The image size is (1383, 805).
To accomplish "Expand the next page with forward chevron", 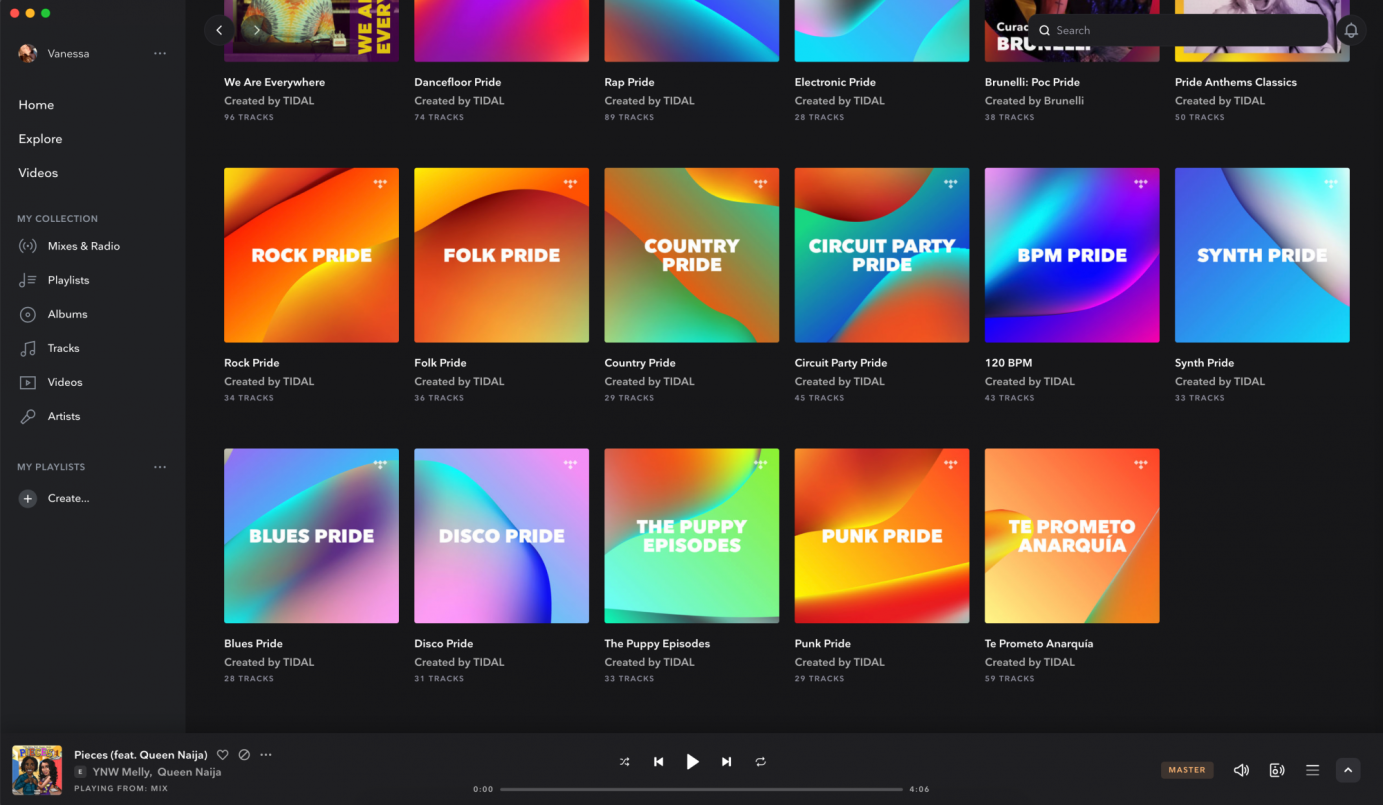I will pyautogui.click(x=256, y=30).
